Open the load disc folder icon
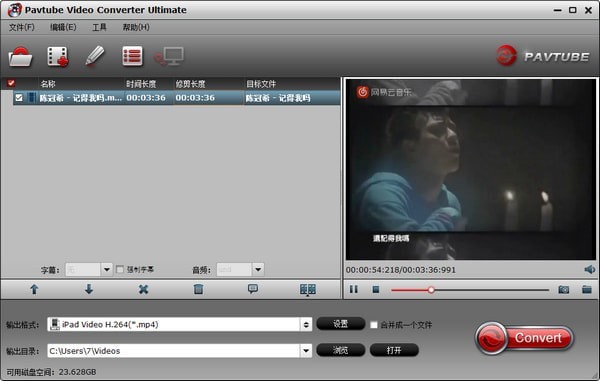This screenshot has width=600, height=381. point(21,57)
